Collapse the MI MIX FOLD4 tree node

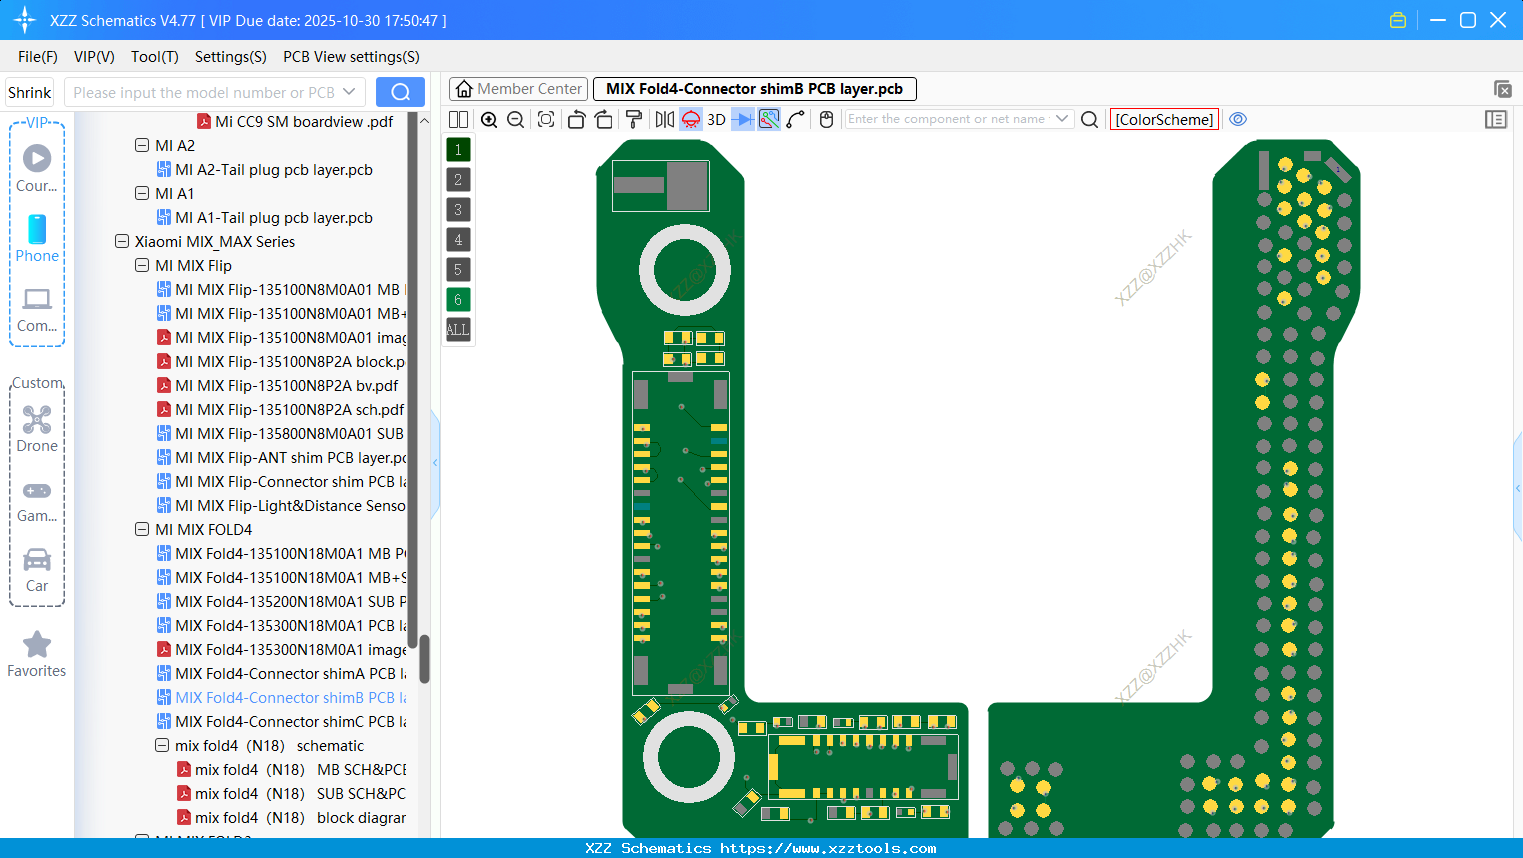coord(142,529)
